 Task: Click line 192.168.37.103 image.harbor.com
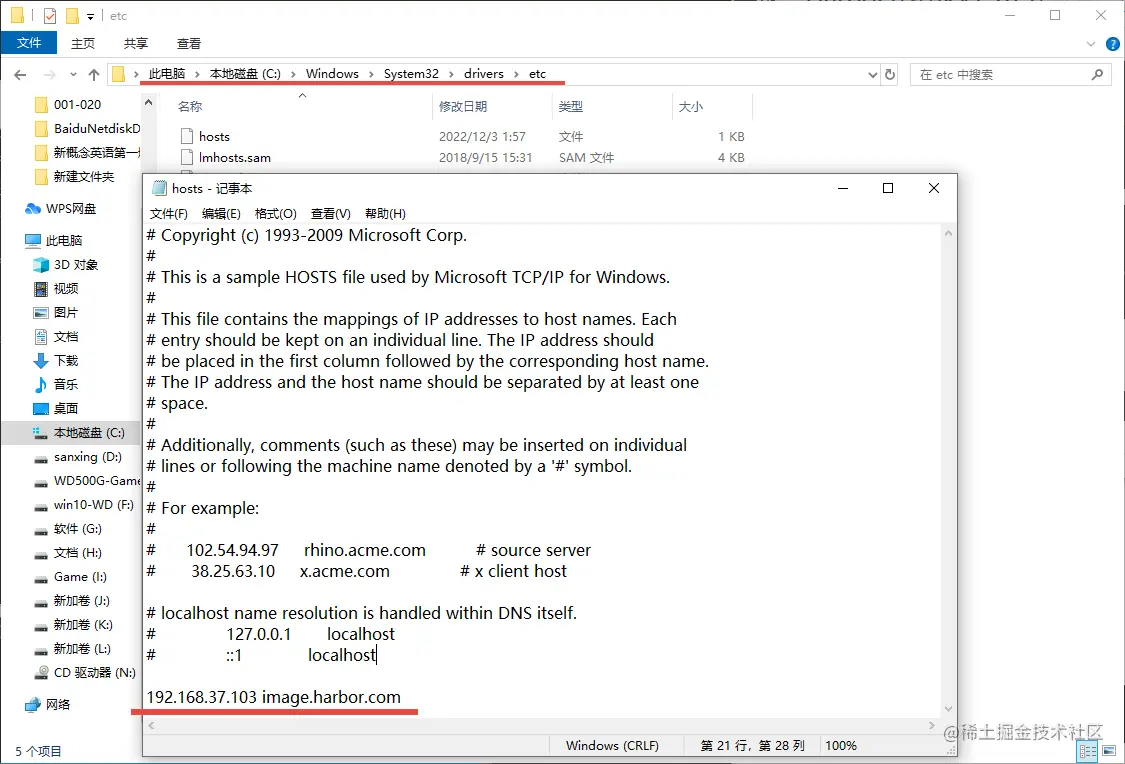pos(273,697)
